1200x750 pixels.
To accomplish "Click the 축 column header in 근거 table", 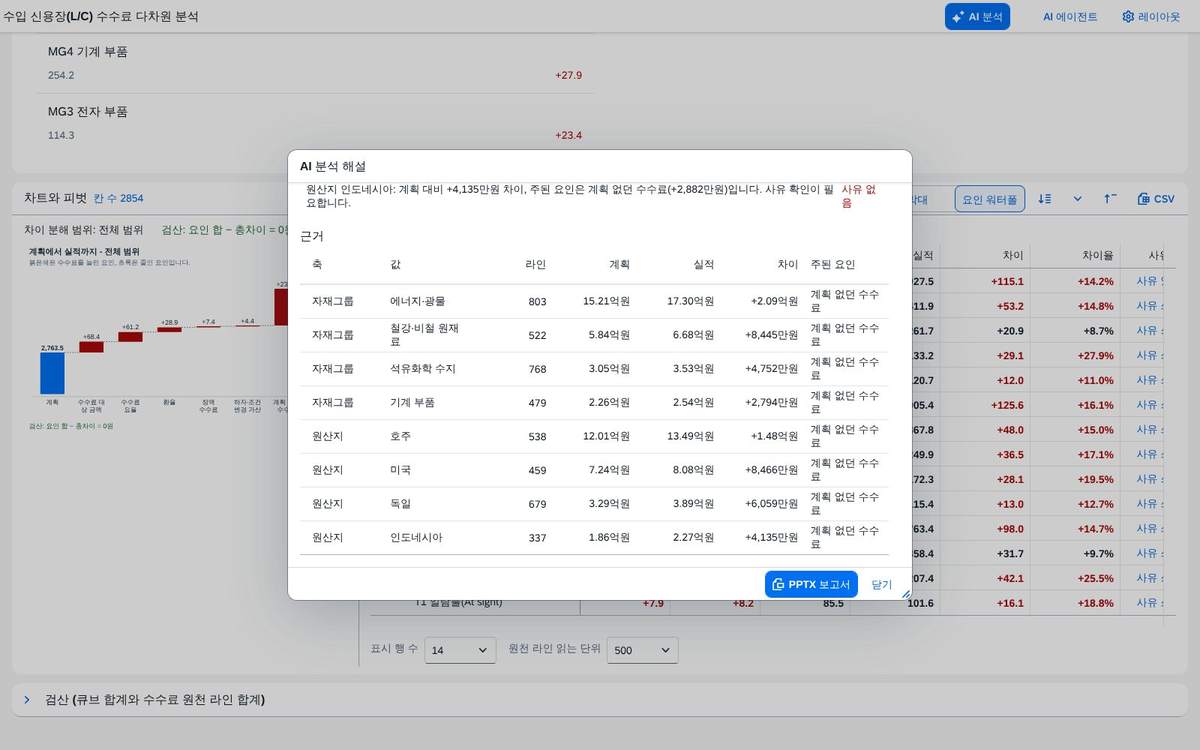I will pyautogui.click(x=317, y=265).
